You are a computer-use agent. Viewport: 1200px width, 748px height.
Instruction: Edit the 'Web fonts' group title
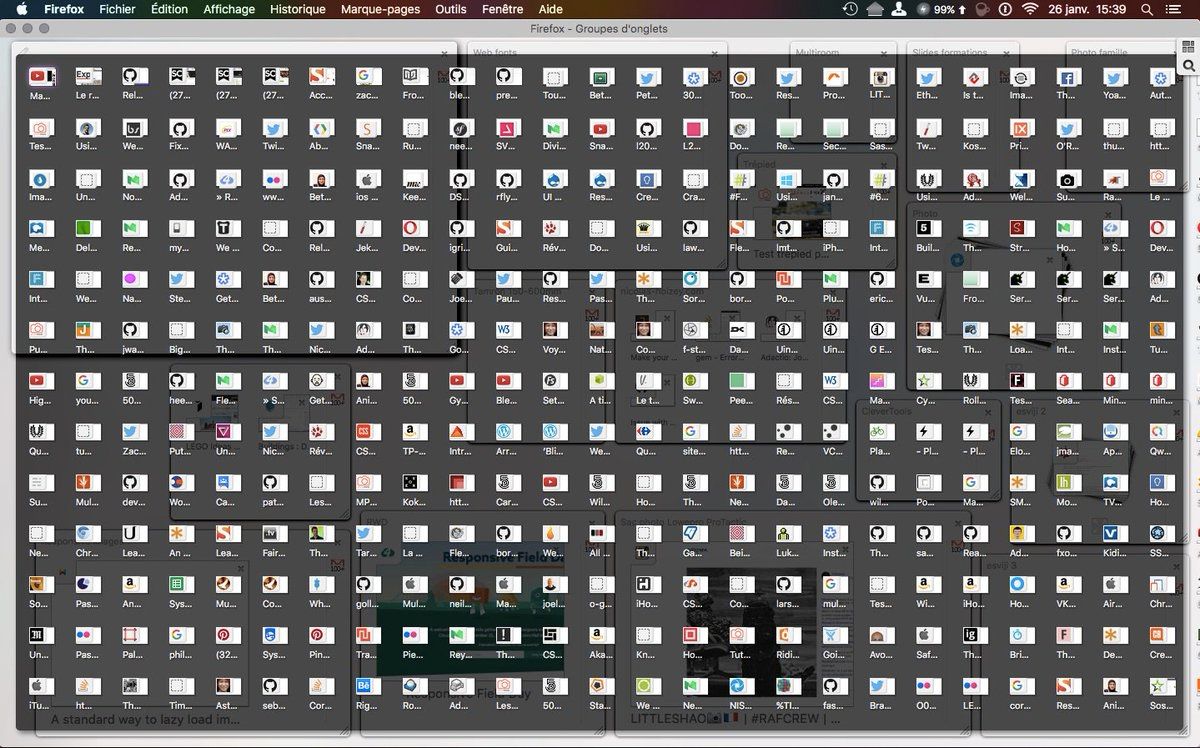click(495, 52)
